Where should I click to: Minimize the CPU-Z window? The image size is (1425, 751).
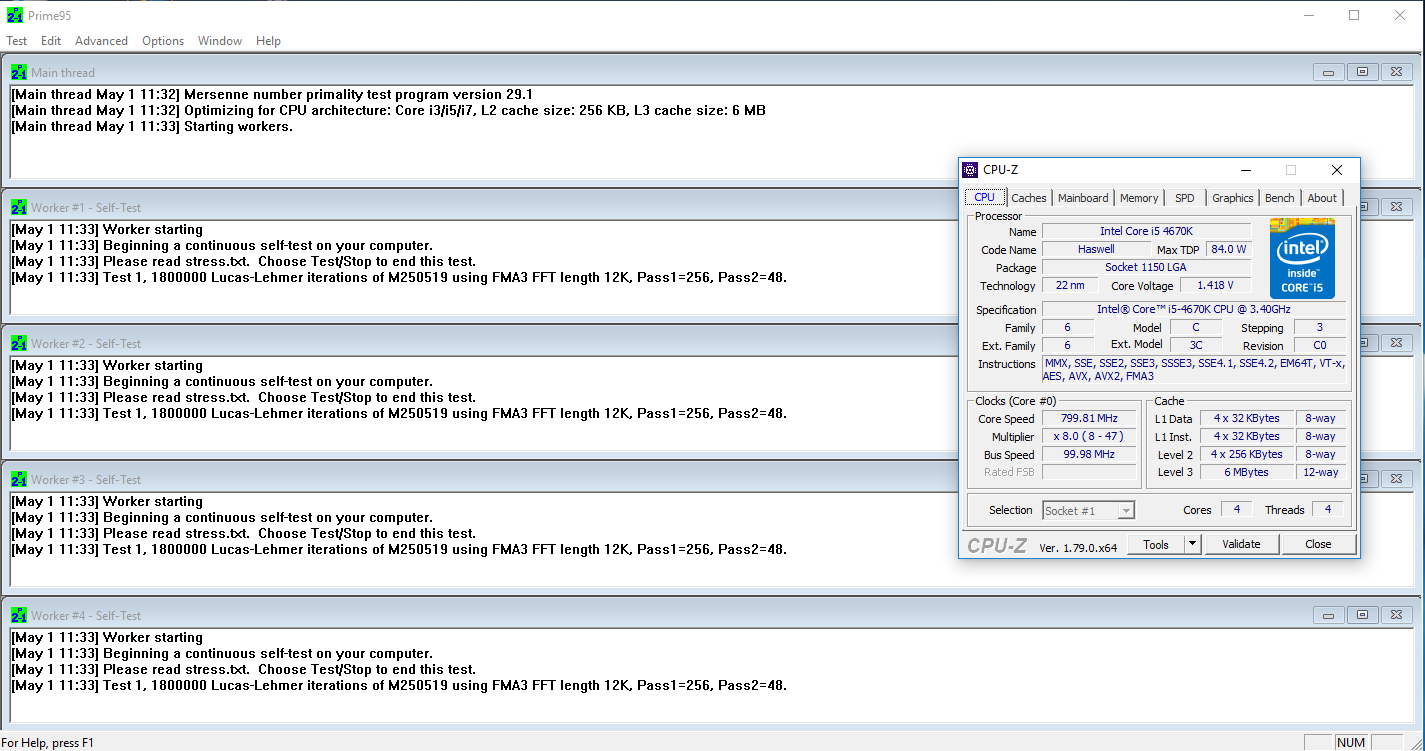[1246, 170]
